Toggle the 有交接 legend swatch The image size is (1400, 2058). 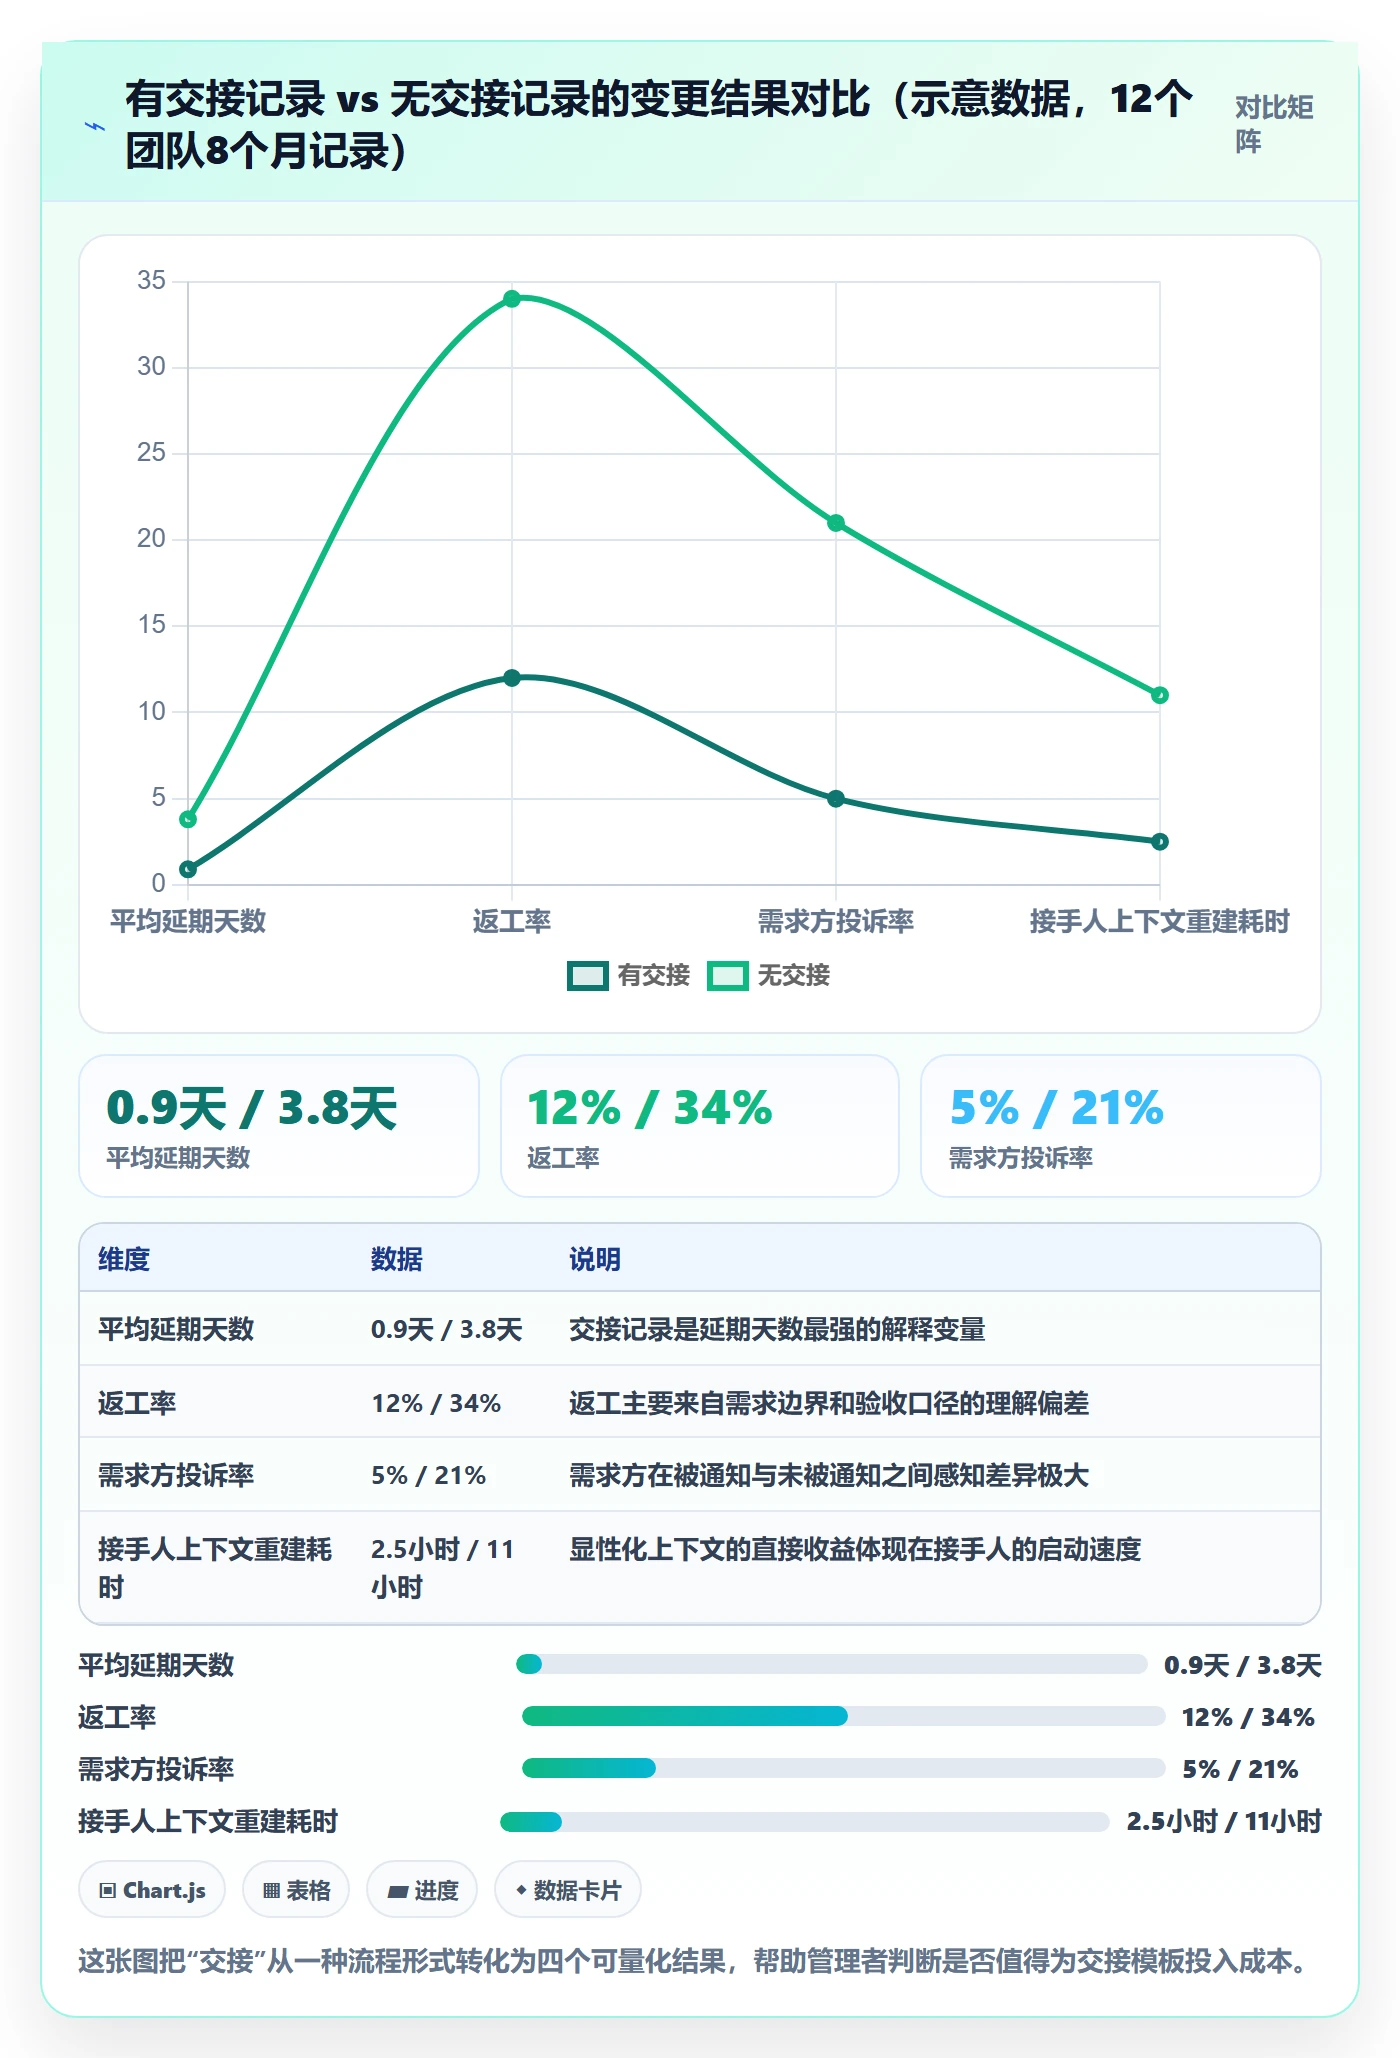coord(587,976)
